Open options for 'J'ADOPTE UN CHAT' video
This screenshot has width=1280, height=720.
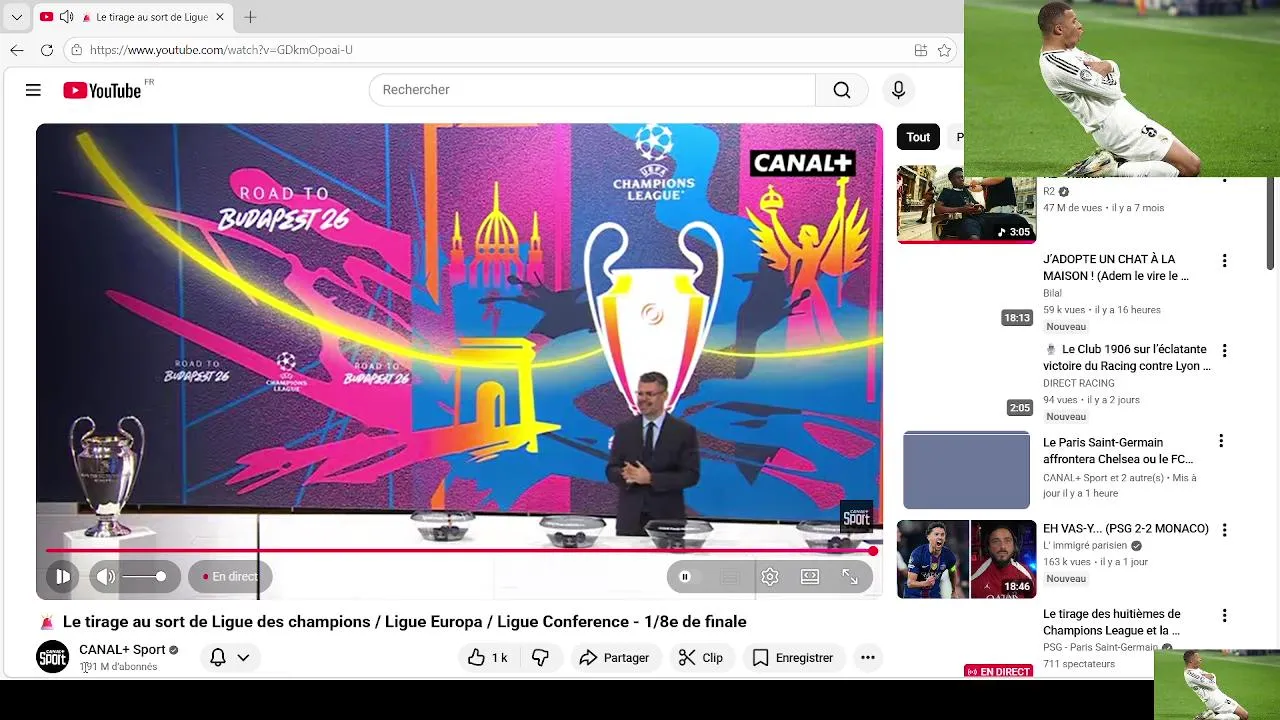pyautogui.click(x=1224, y=261)
